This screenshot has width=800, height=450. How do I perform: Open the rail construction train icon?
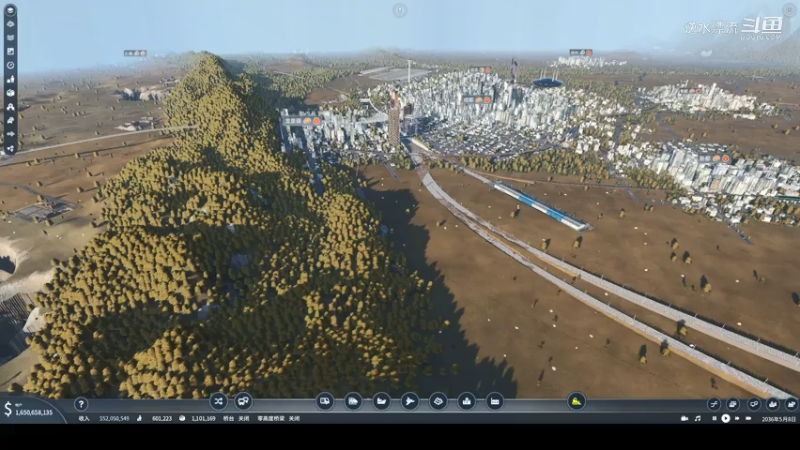point(353,402)
